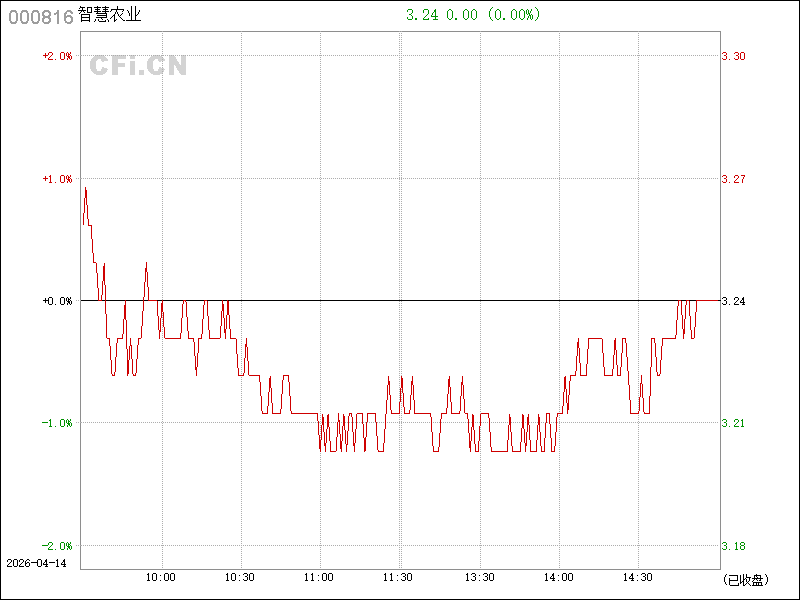Click the stock code 000816
The width and height of the screenshot is (800, 600).
[x=40, y=15]
